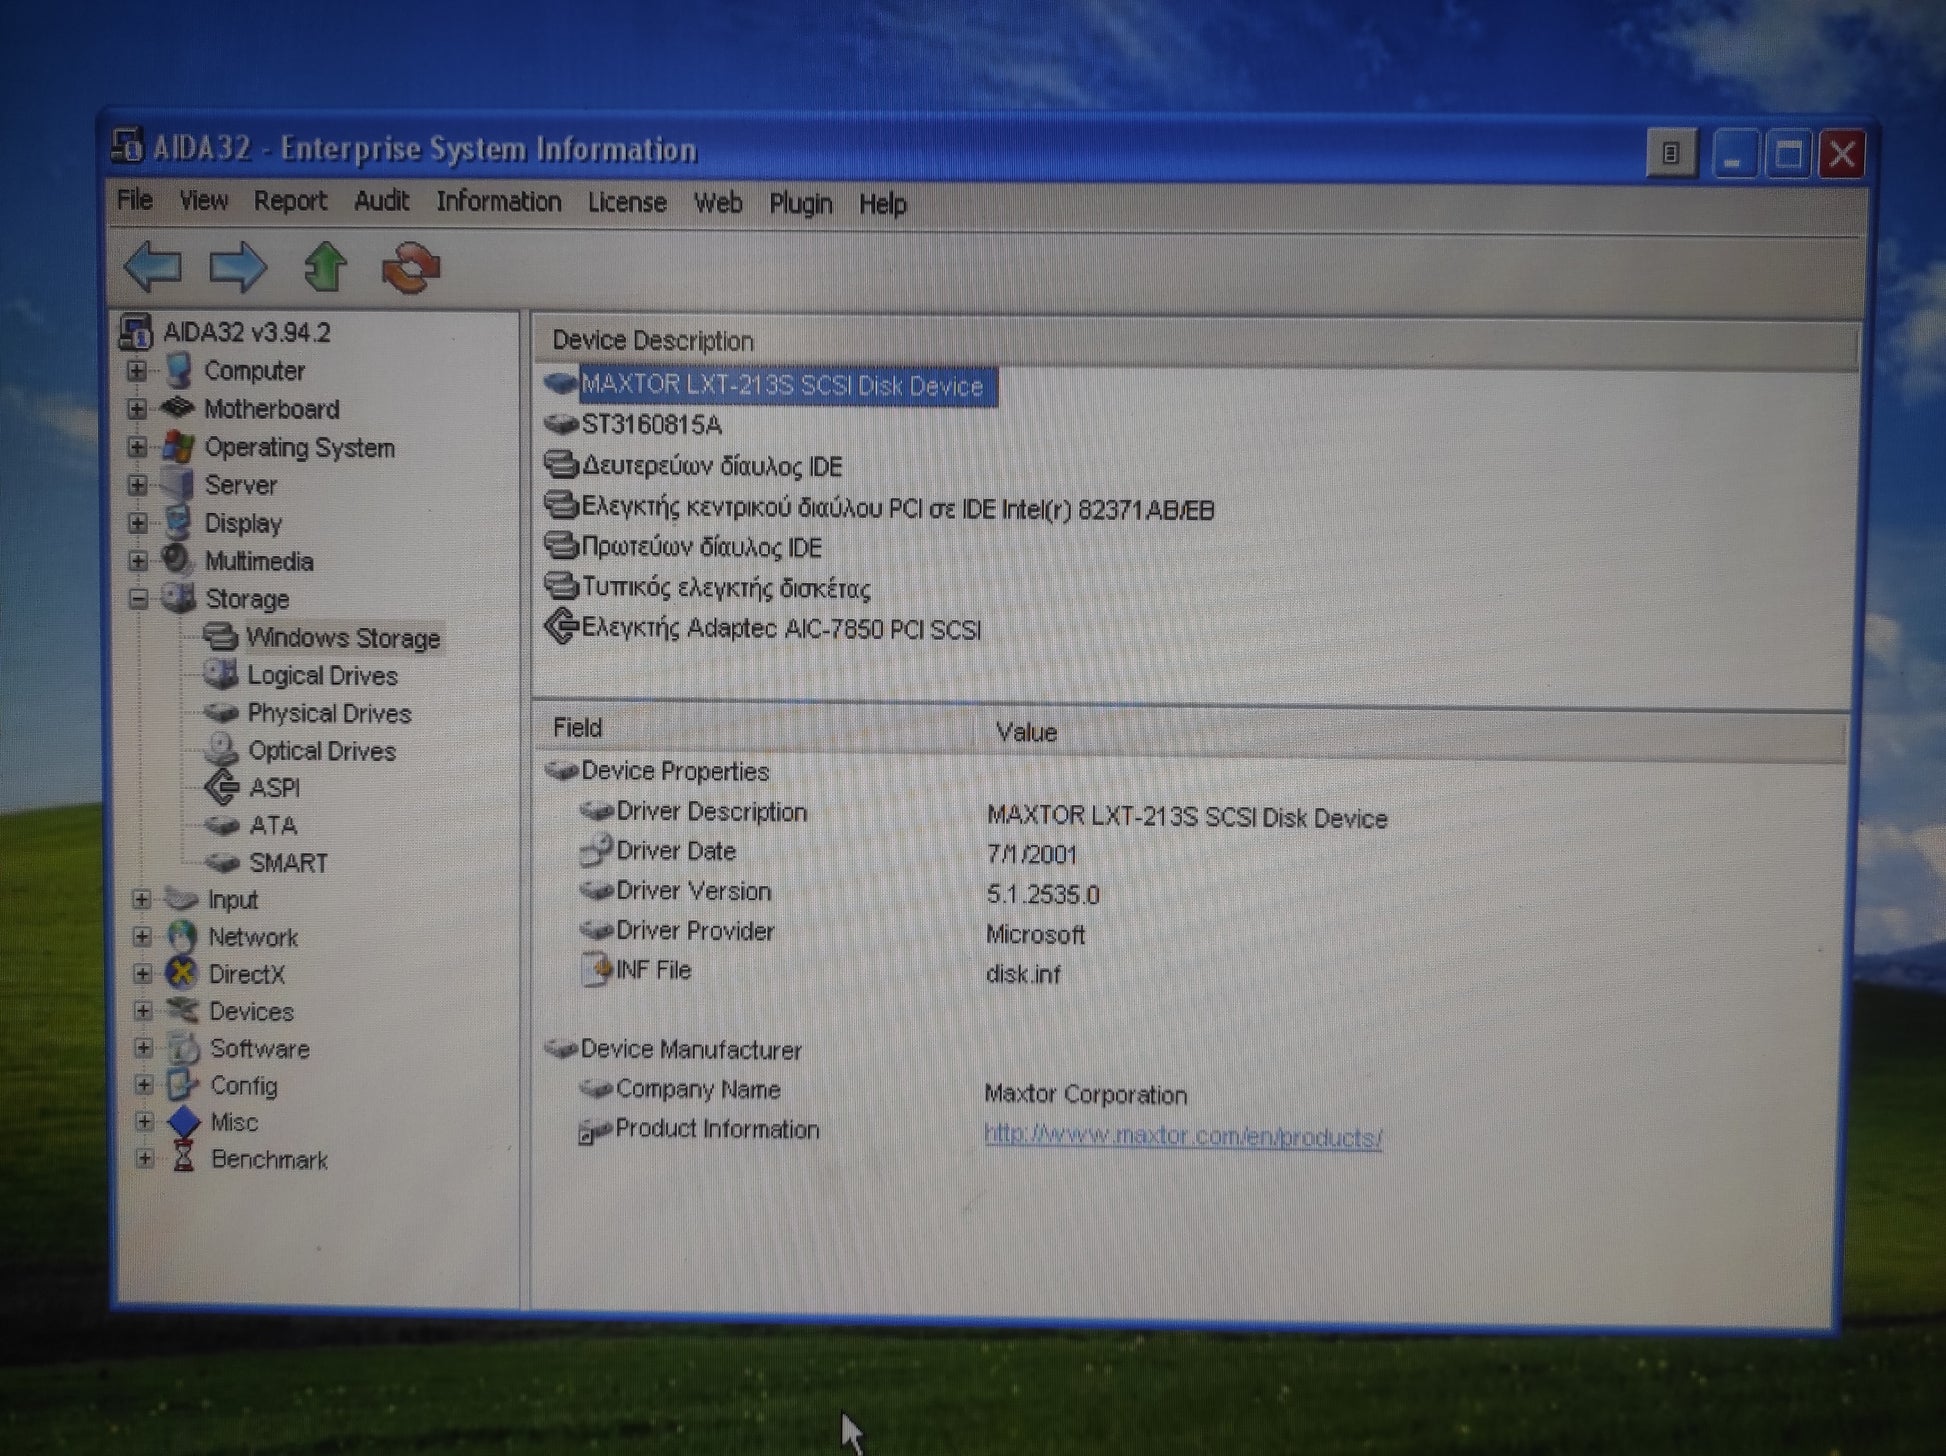Select the SMART entry in the tree
The height and width of the screenshot is (1456, 1946).
click(x=287, y=863)
